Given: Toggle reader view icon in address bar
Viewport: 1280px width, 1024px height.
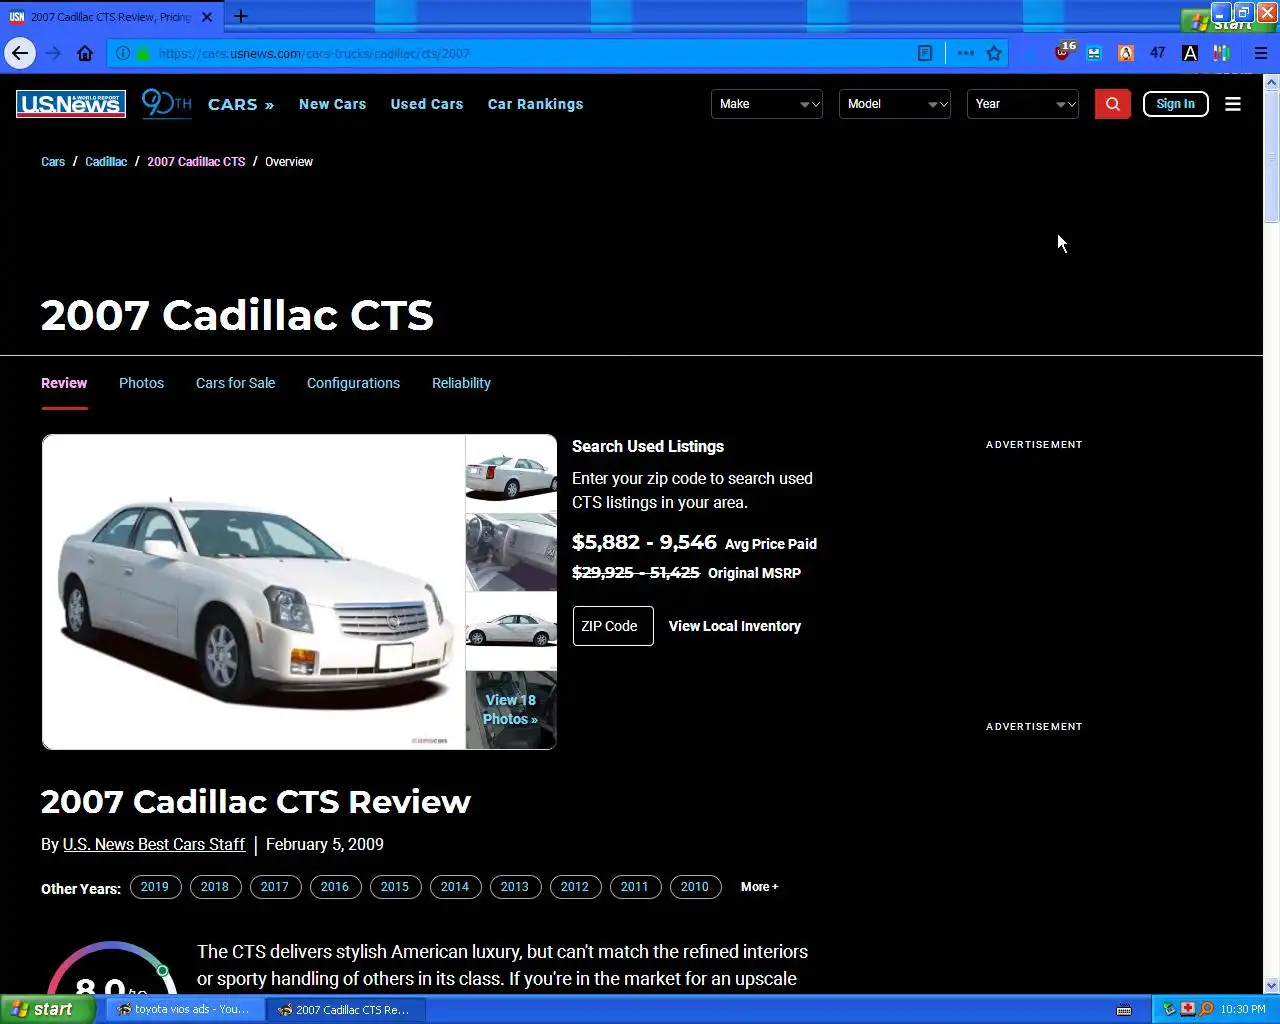Looking at the screenshot, I should tap(925, 53).
